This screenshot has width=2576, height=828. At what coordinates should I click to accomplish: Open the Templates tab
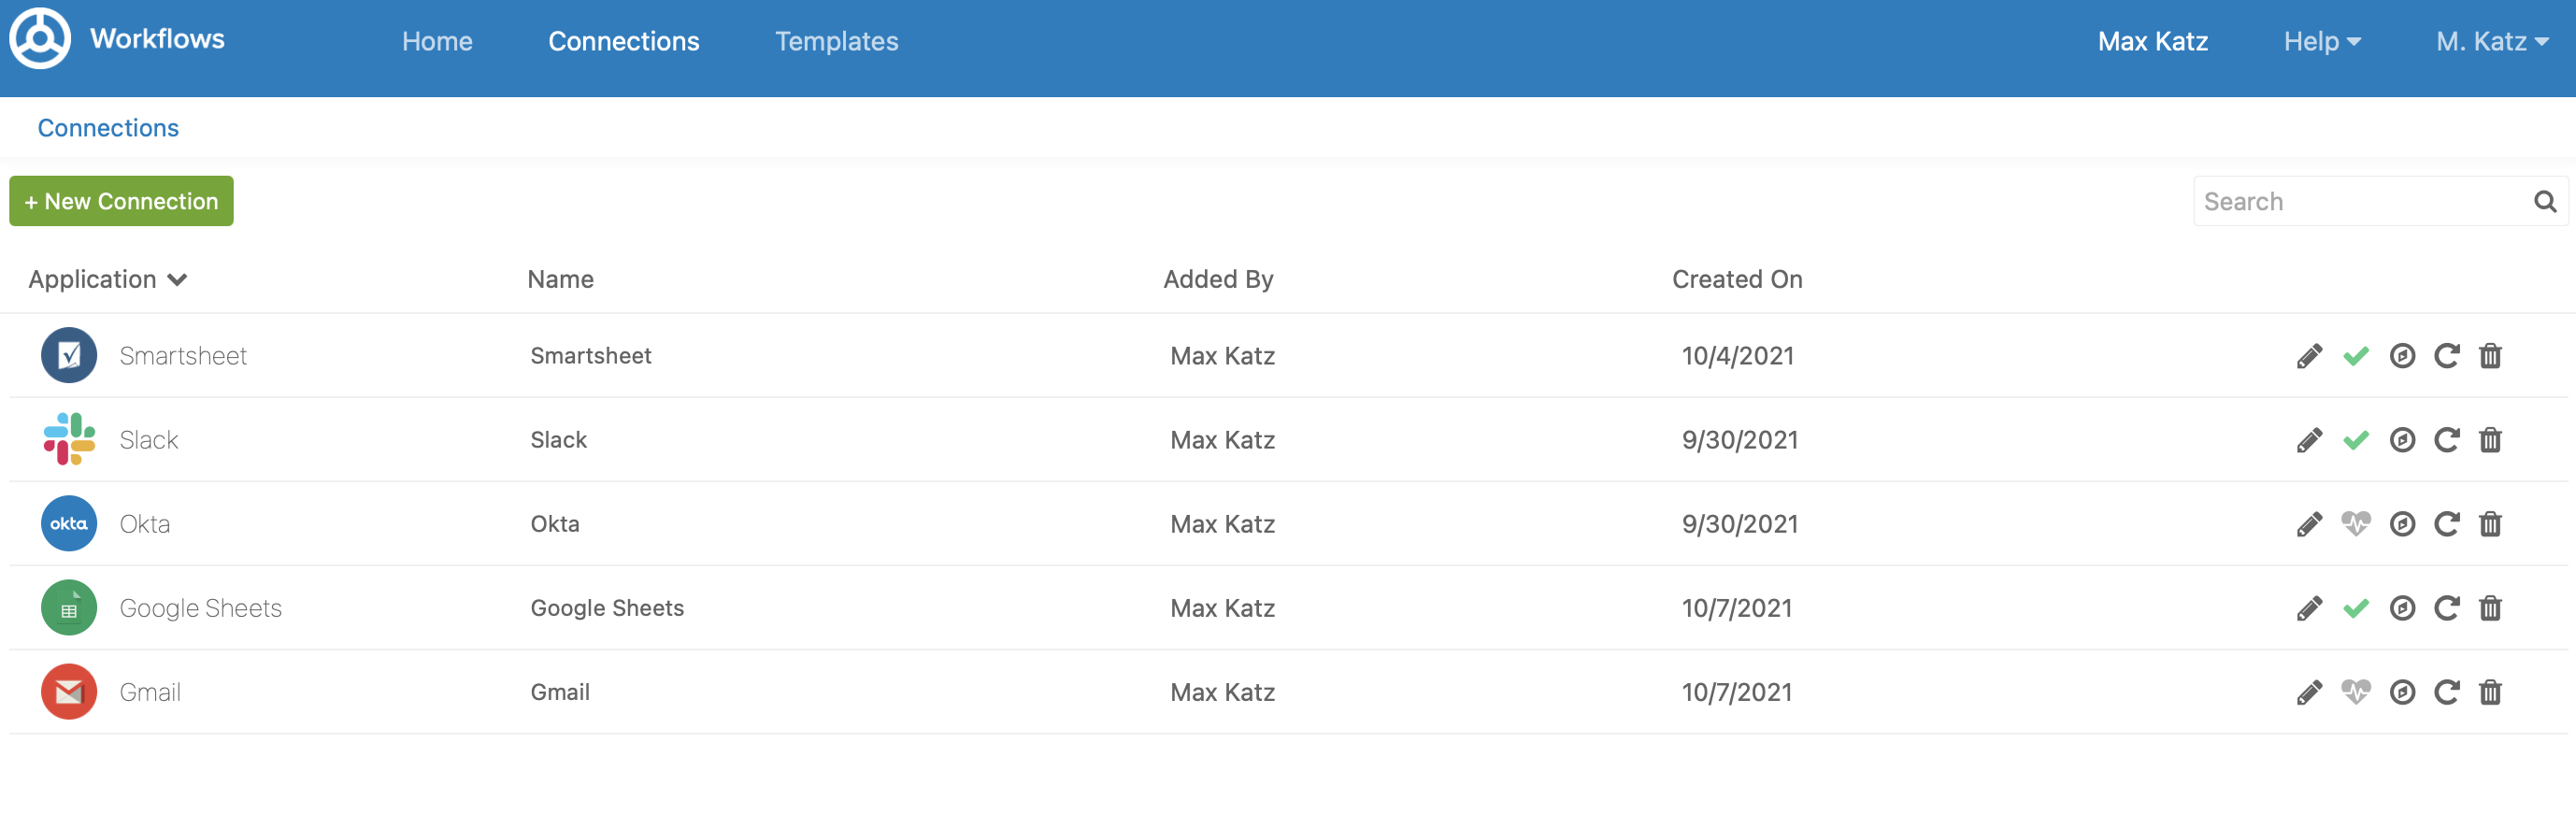(x=836, y=41)
